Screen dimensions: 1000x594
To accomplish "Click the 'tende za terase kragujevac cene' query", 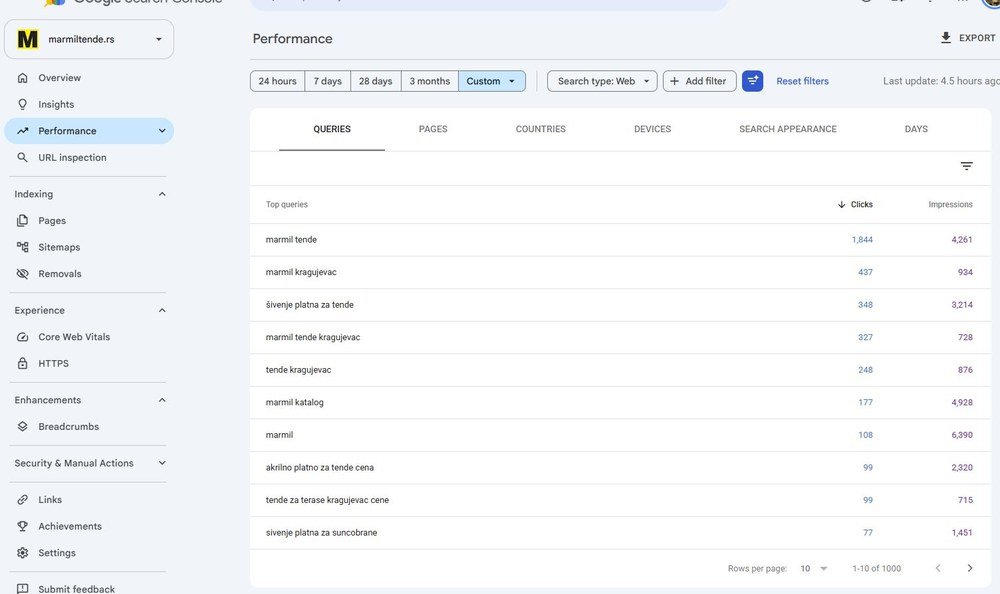I will pos(327,500).
